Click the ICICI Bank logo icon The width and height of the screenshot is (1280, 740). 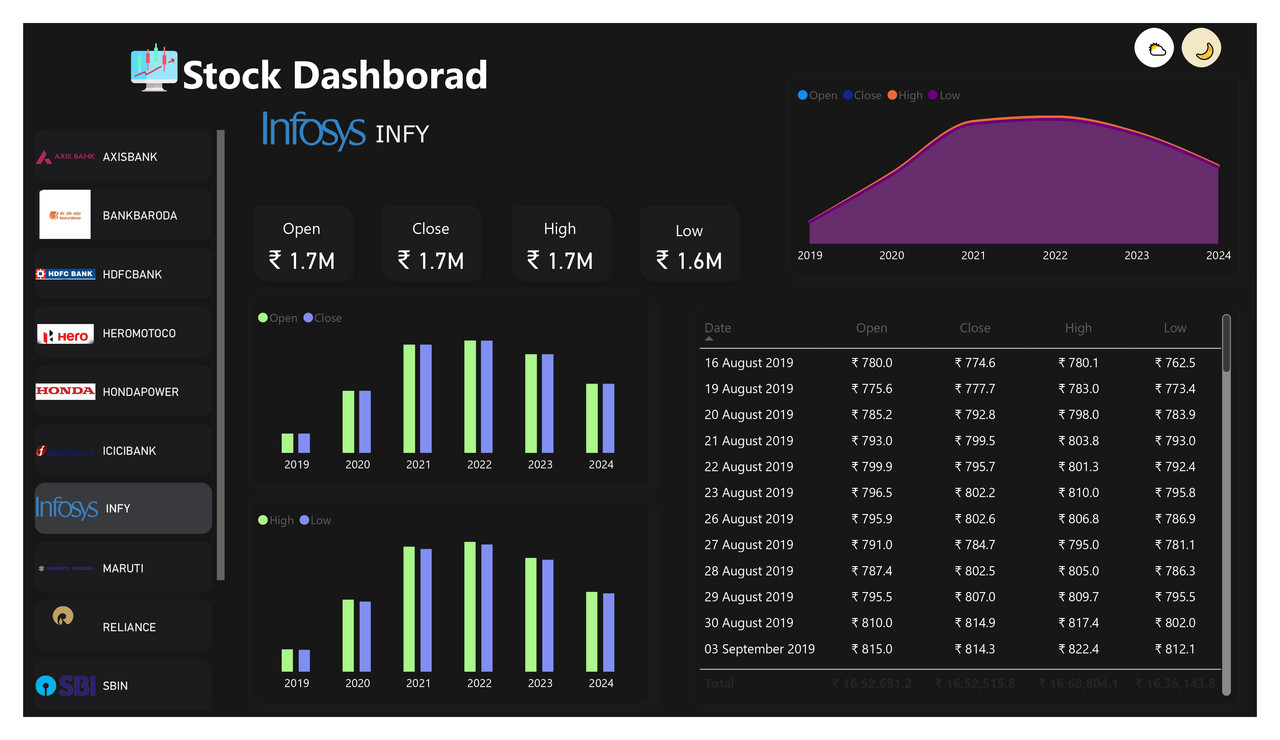65,450
